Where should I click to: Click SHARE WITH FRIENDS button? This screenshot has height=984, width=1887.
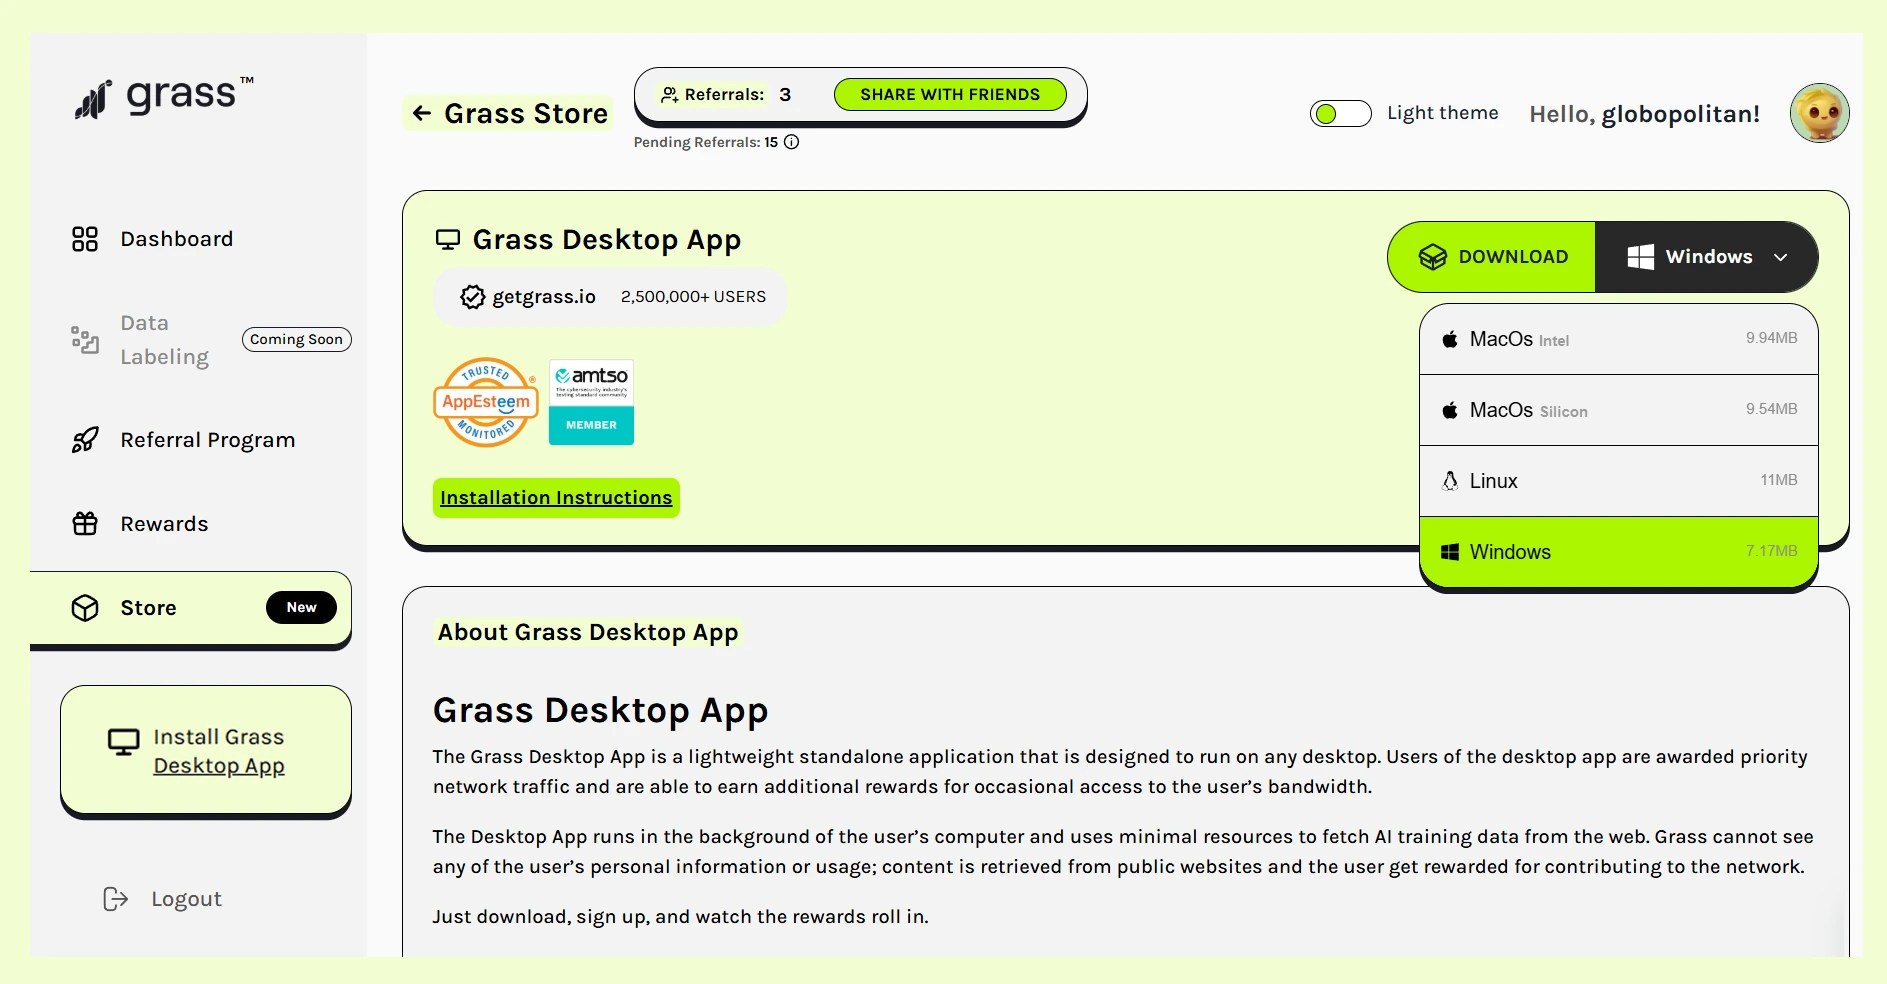(950, 95)
